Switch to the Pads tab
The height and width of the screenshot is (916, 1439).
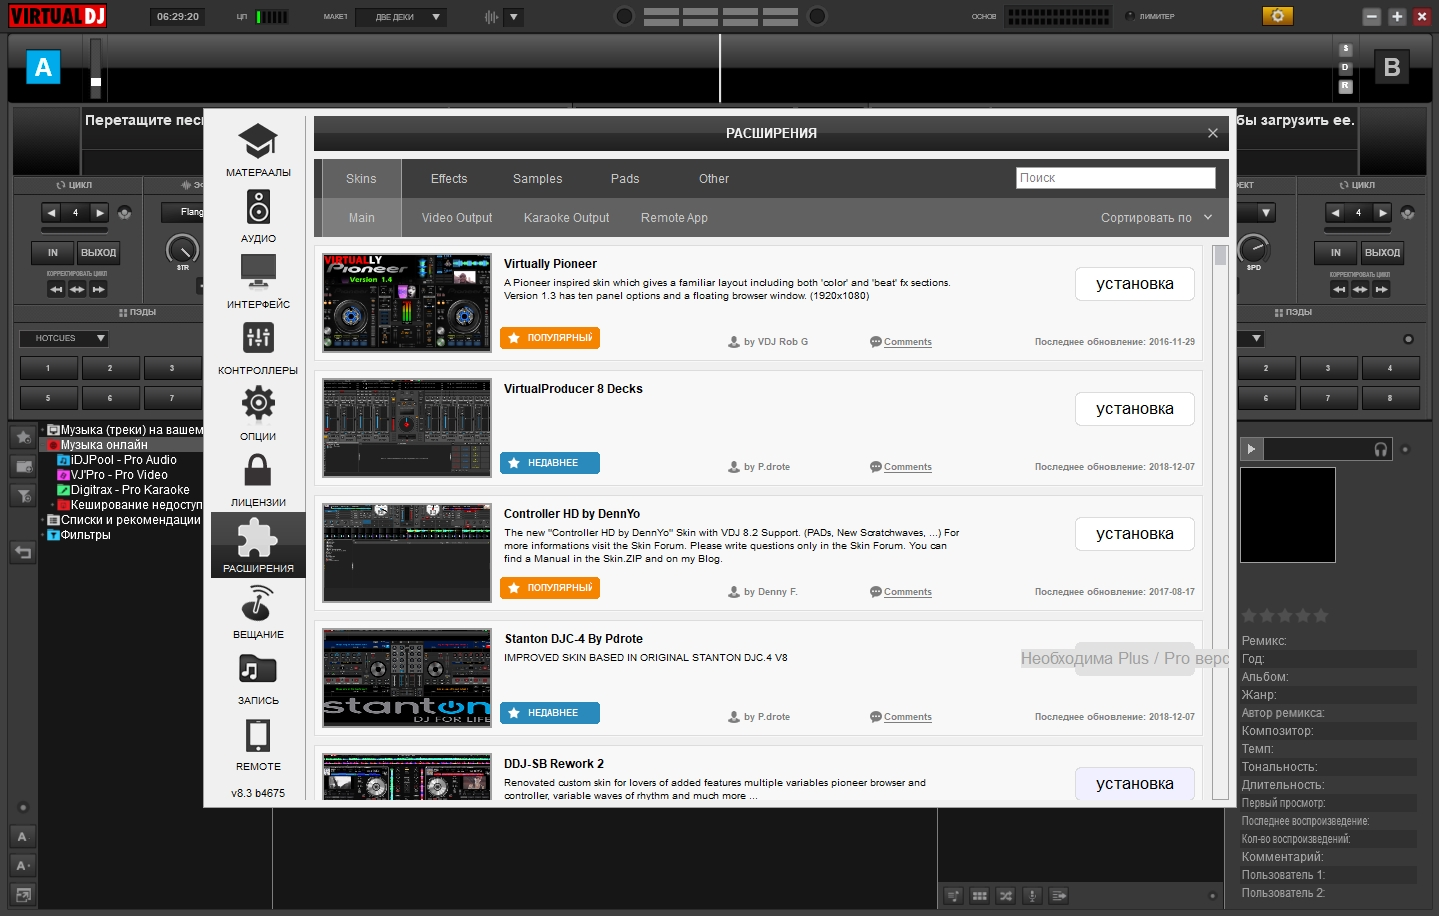(625, 179)
